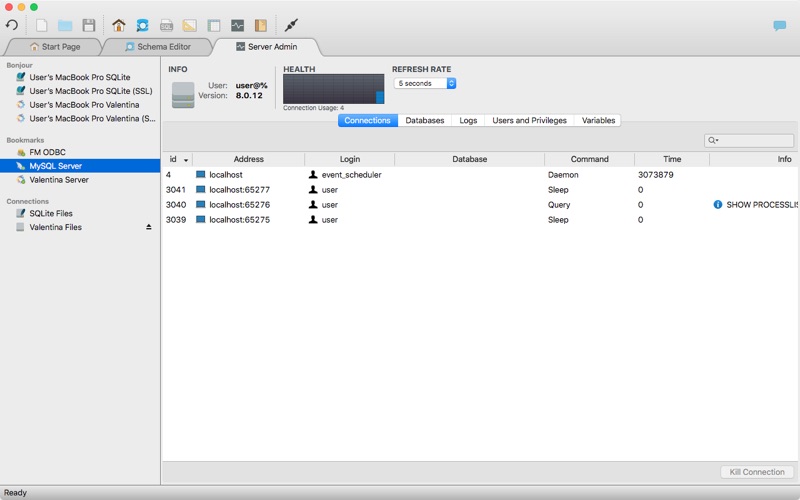Click the connect plug icon
The height and width of the screenshot is (500, 800).
pyautogui.click(x=291, y=25)
